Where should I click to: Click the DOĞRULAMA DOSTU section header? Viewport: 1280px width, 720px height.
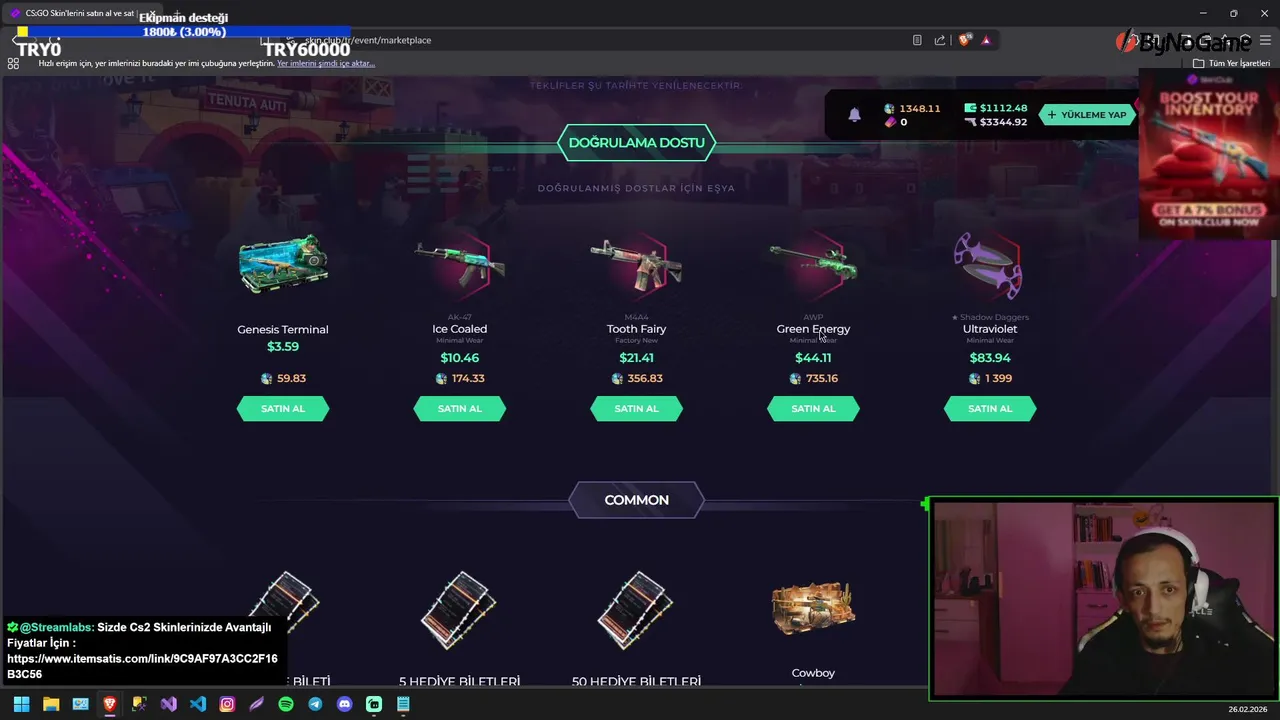pyautogui.click(x=636, y=143)
